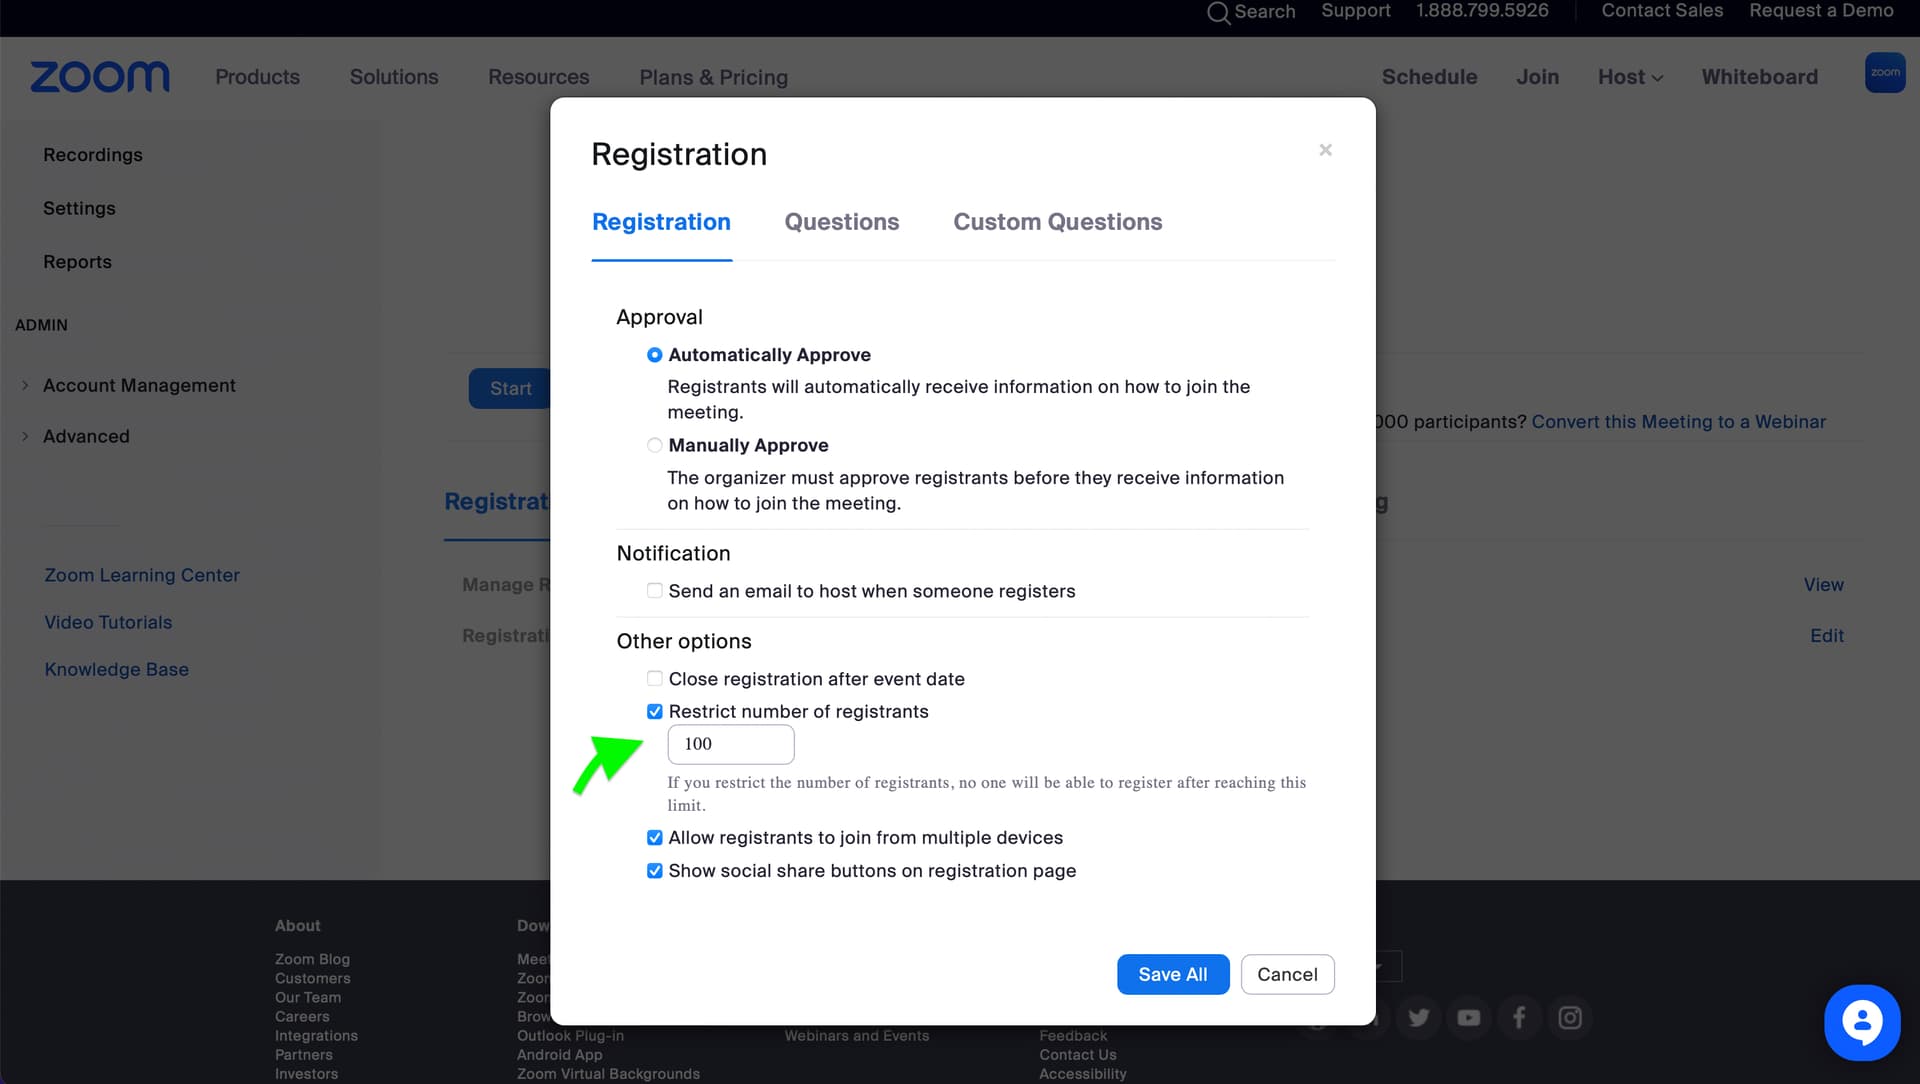1920x1084 pixels.
Task: Visit Zoom's YouTube channel from footer icons
Action: (x=1468, y=1017)
